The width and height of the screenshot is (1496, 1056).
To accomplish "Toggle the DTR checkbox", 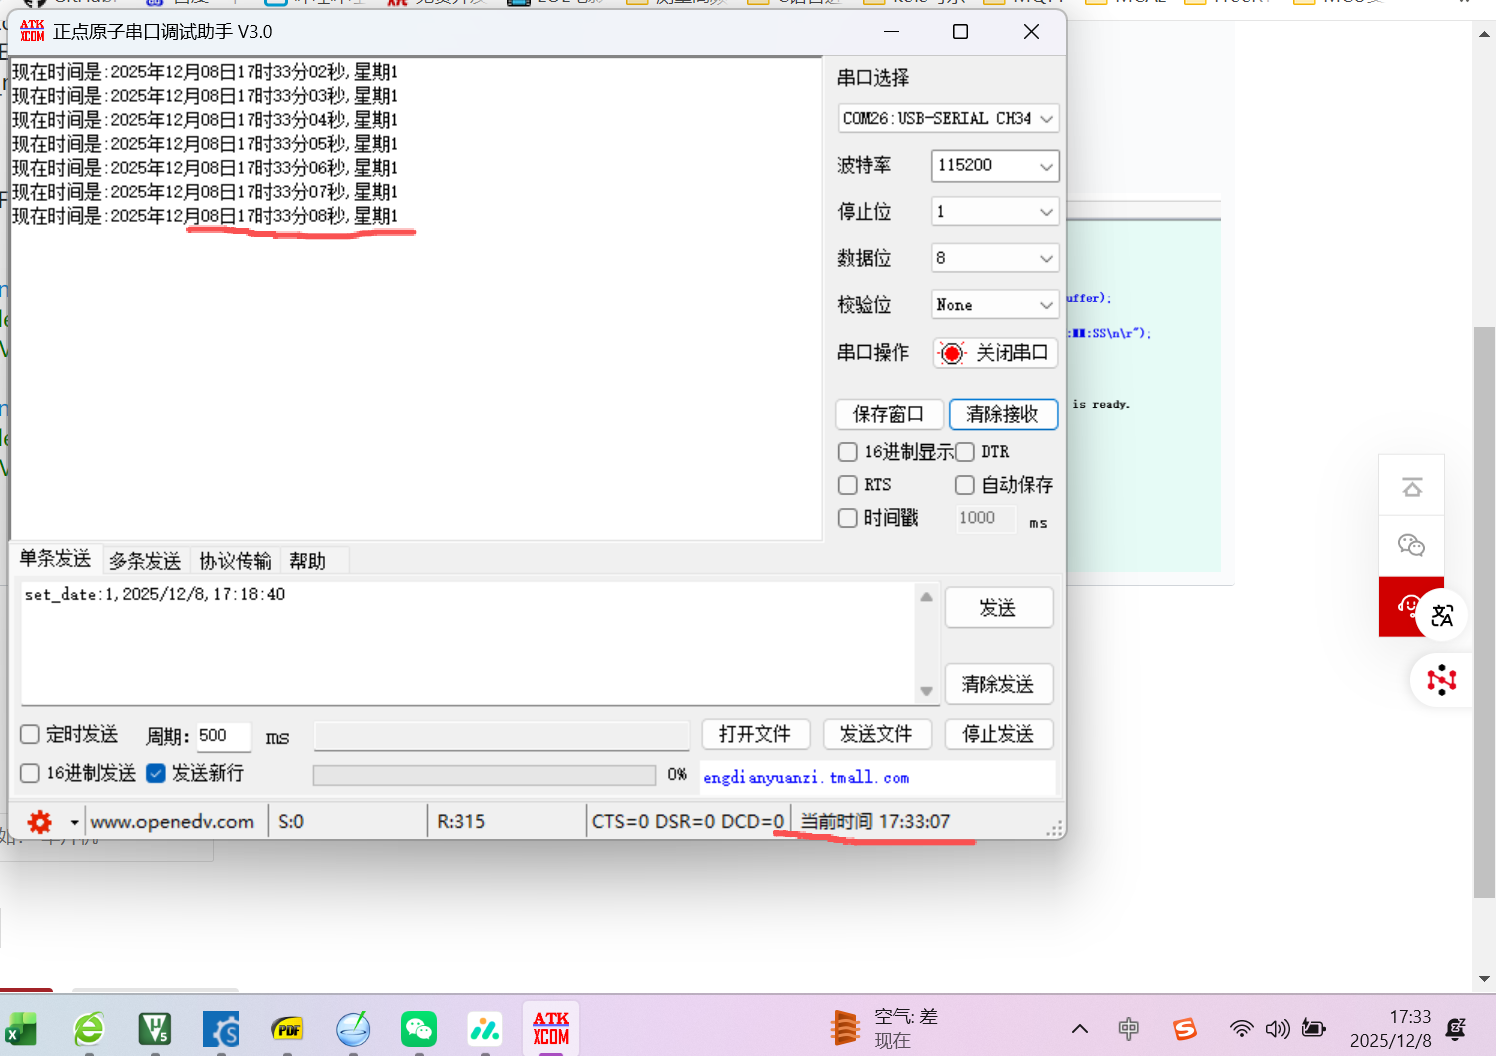I will (965, 452).
